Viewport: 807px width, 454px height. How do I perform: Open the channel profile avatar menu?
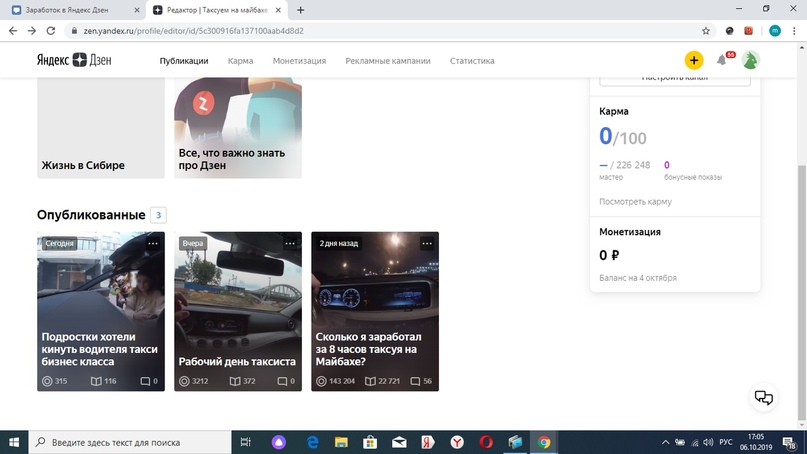coord(749,61)
